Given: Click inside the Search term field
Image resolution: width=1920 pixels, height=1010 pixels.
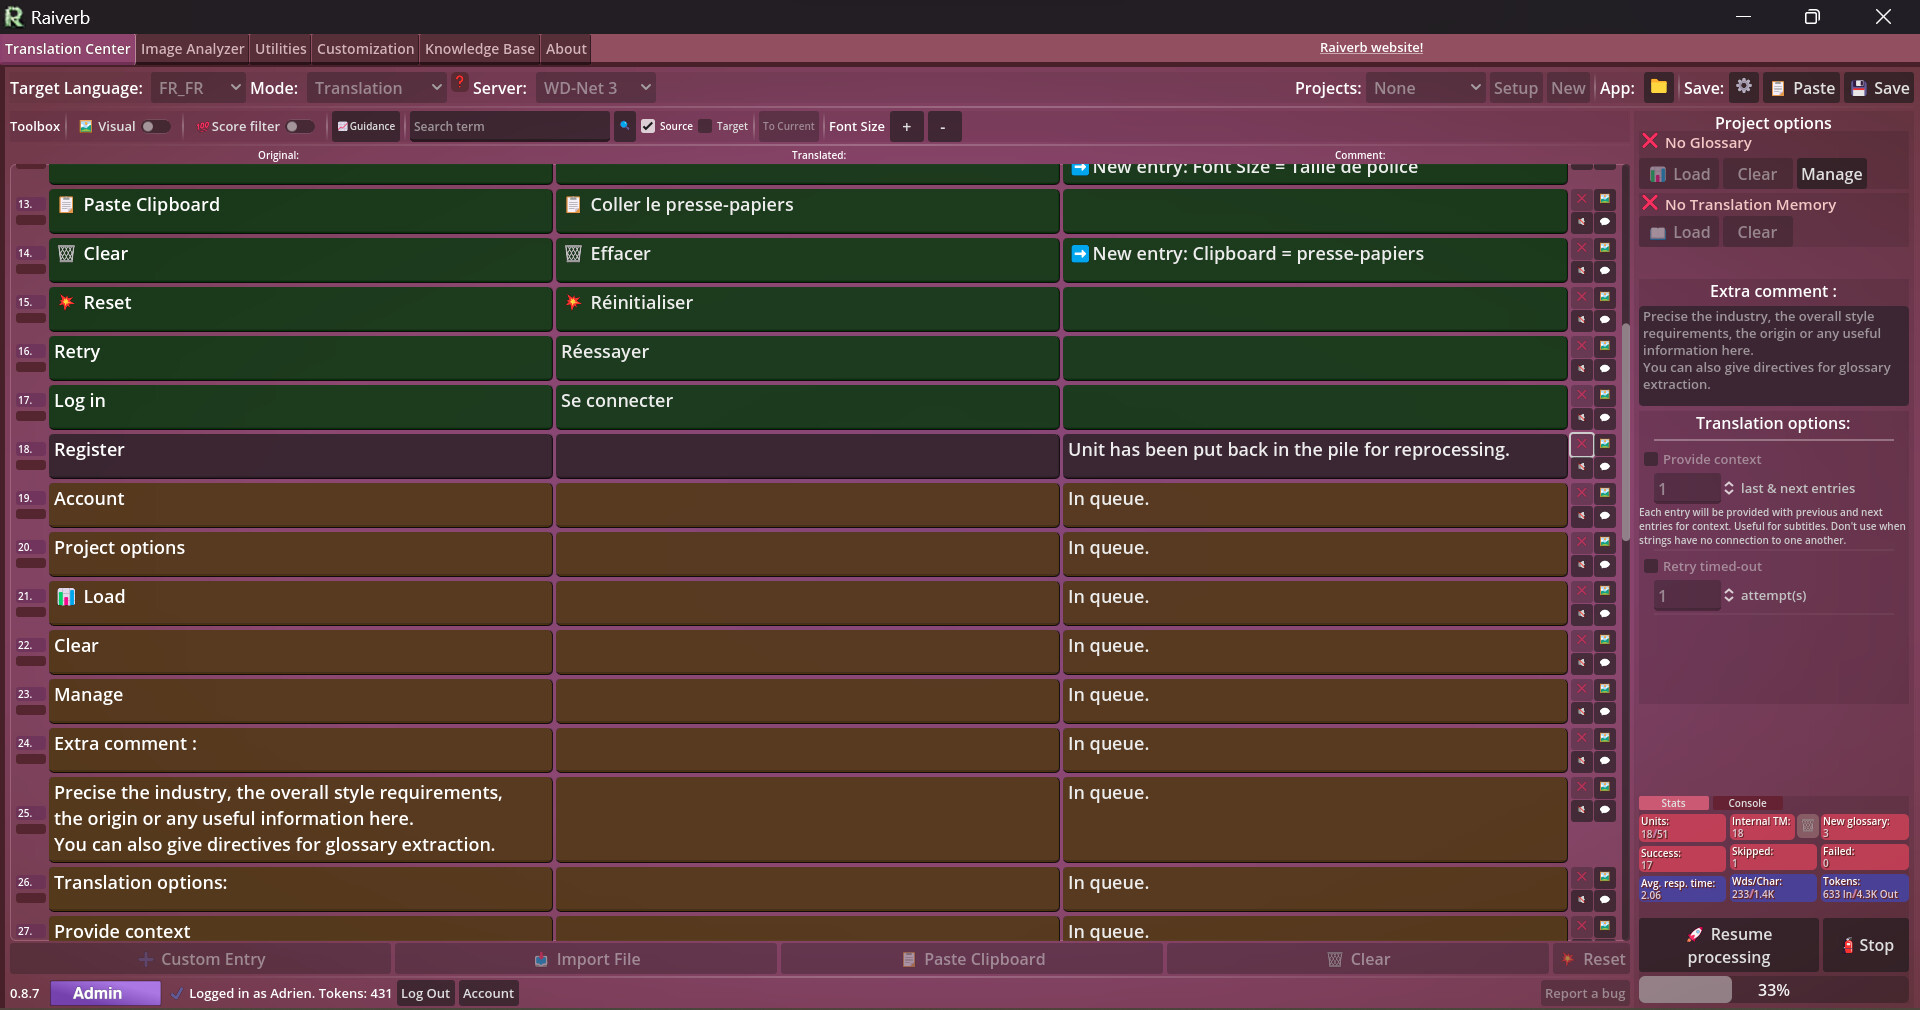Looking at the screenshot, I should click(508, 126).
